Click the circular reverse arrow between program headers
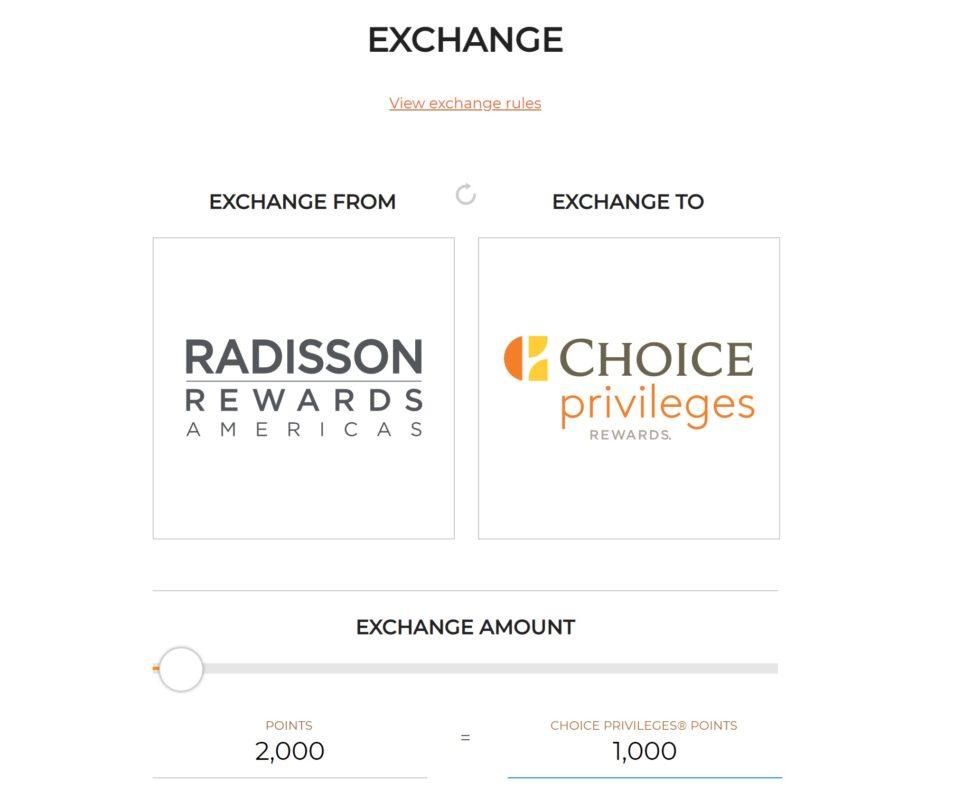 [x=463, y=194]
